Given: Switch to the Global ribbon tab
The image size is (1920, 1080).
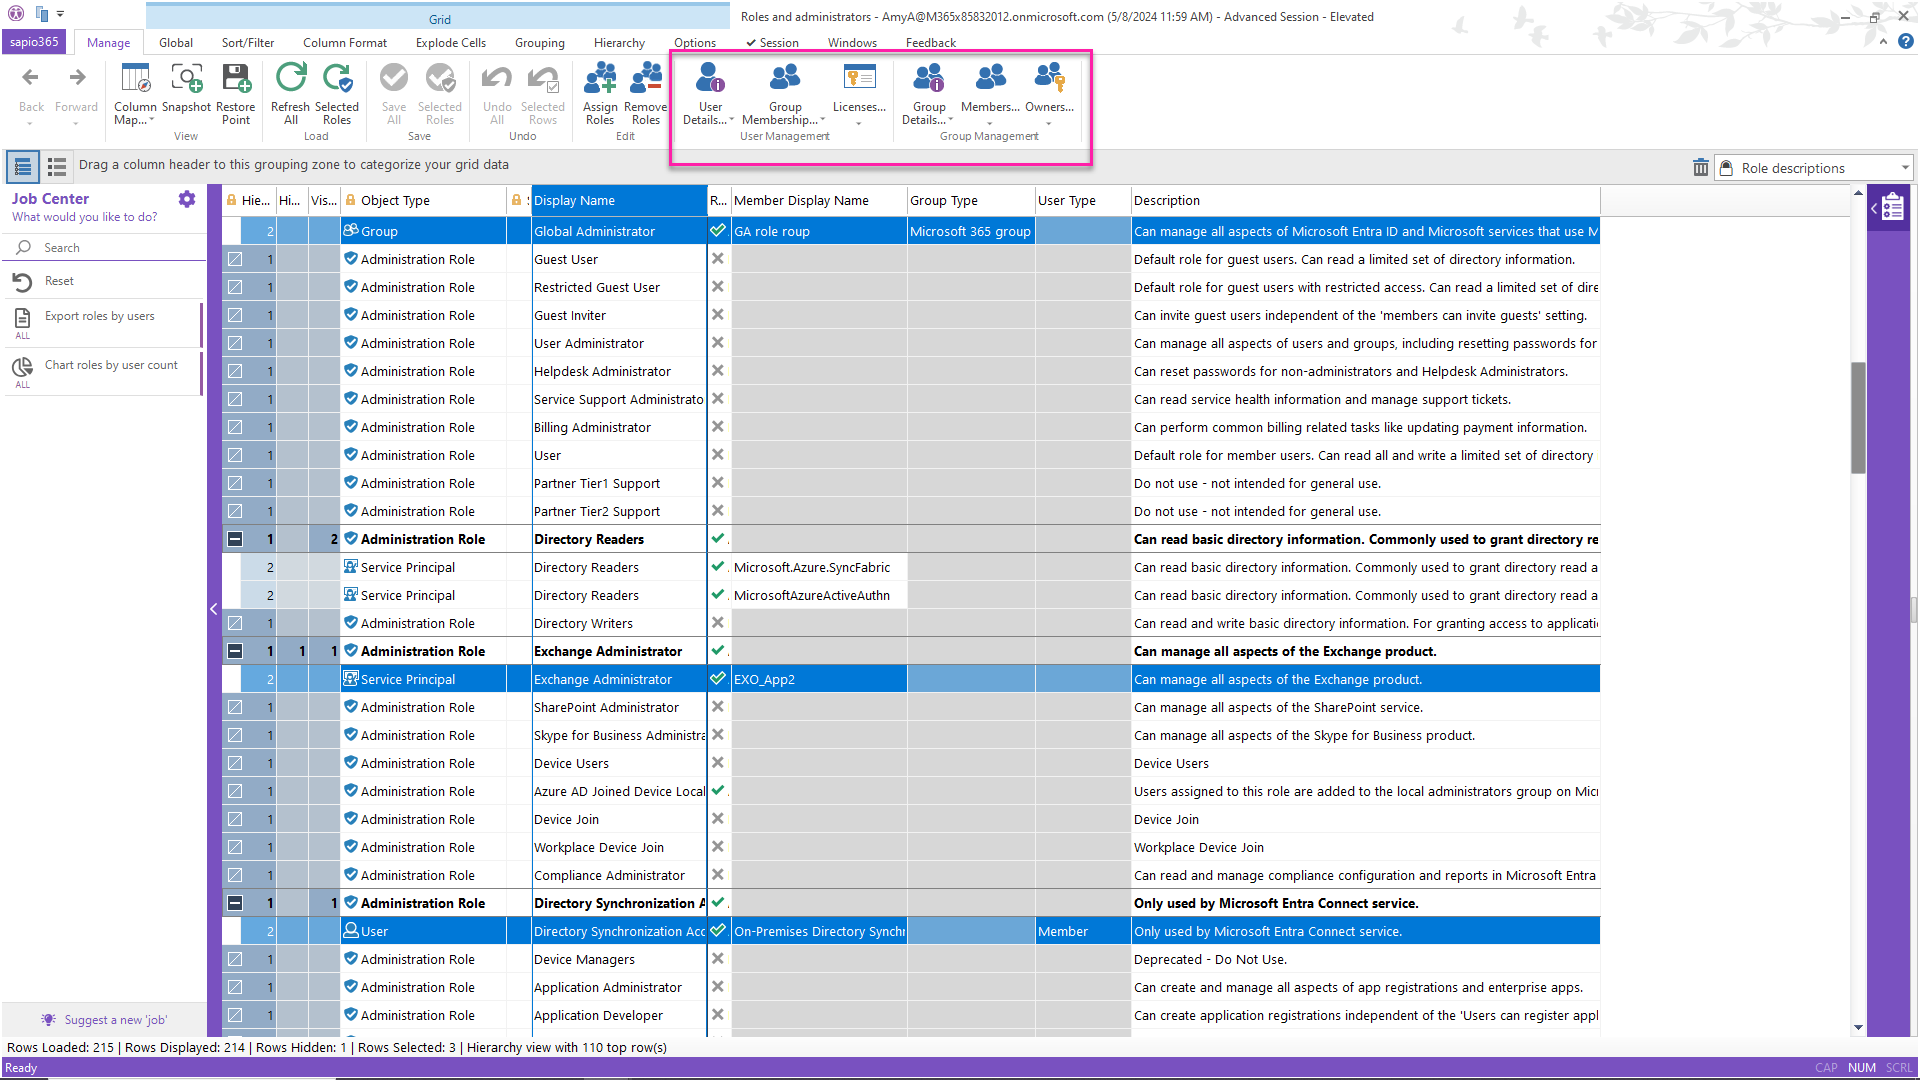Looking at the screenshot, I should 176,43.
